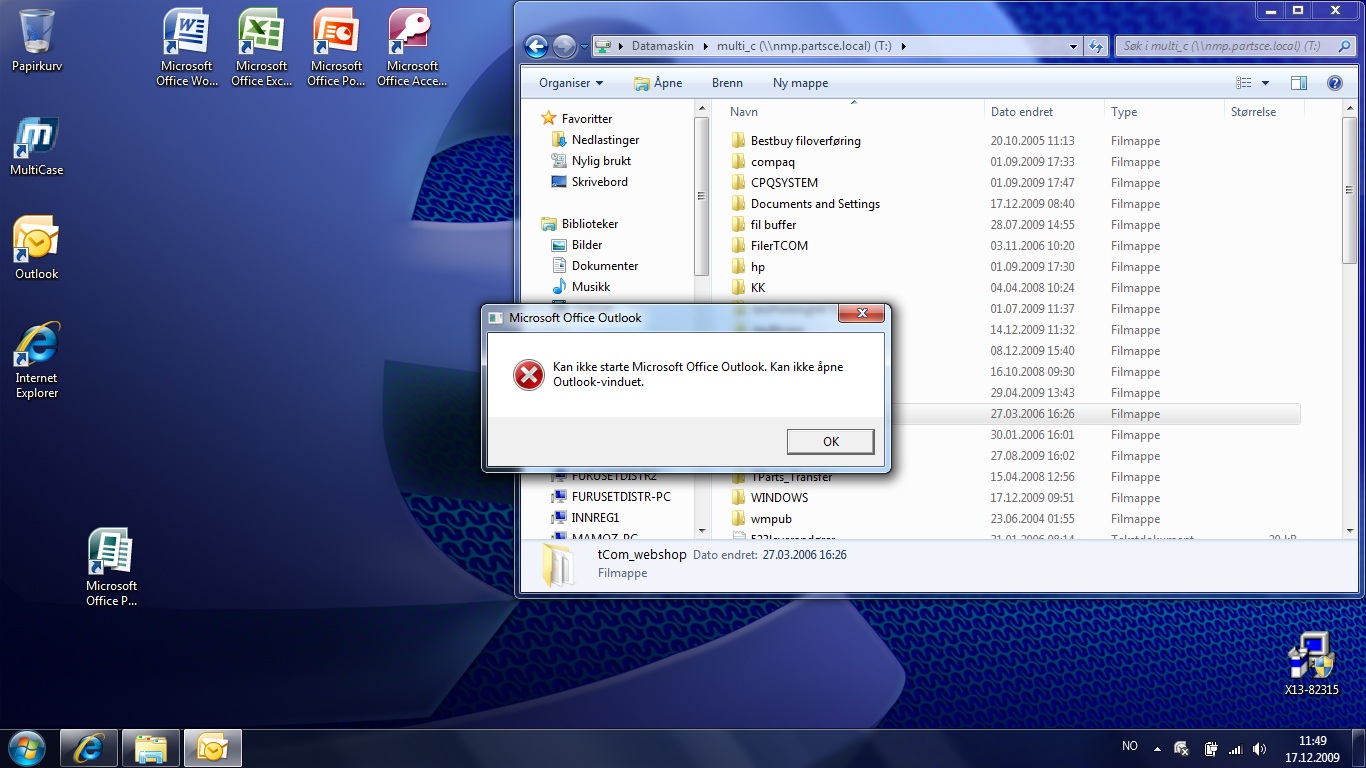Open the network signal tray icon
The height and width of the screenshot is (768, 1366).
1235,748
